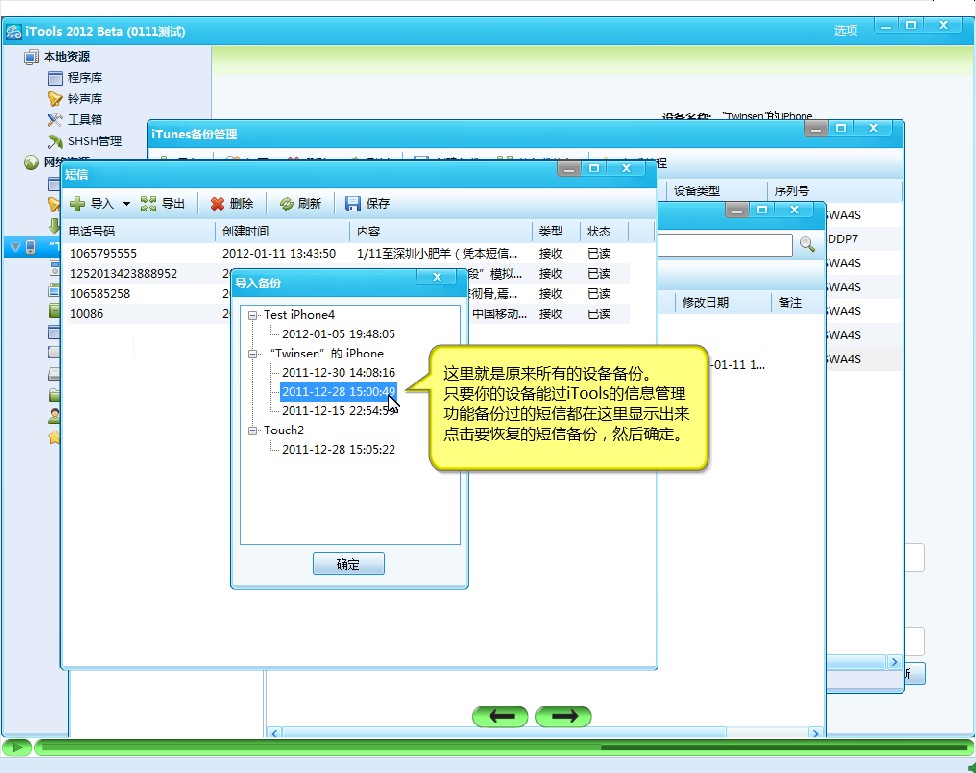This screenshot has width=976, height=773.
Task: Click the Export (导出) toolbar button
Action: [163, 204]
